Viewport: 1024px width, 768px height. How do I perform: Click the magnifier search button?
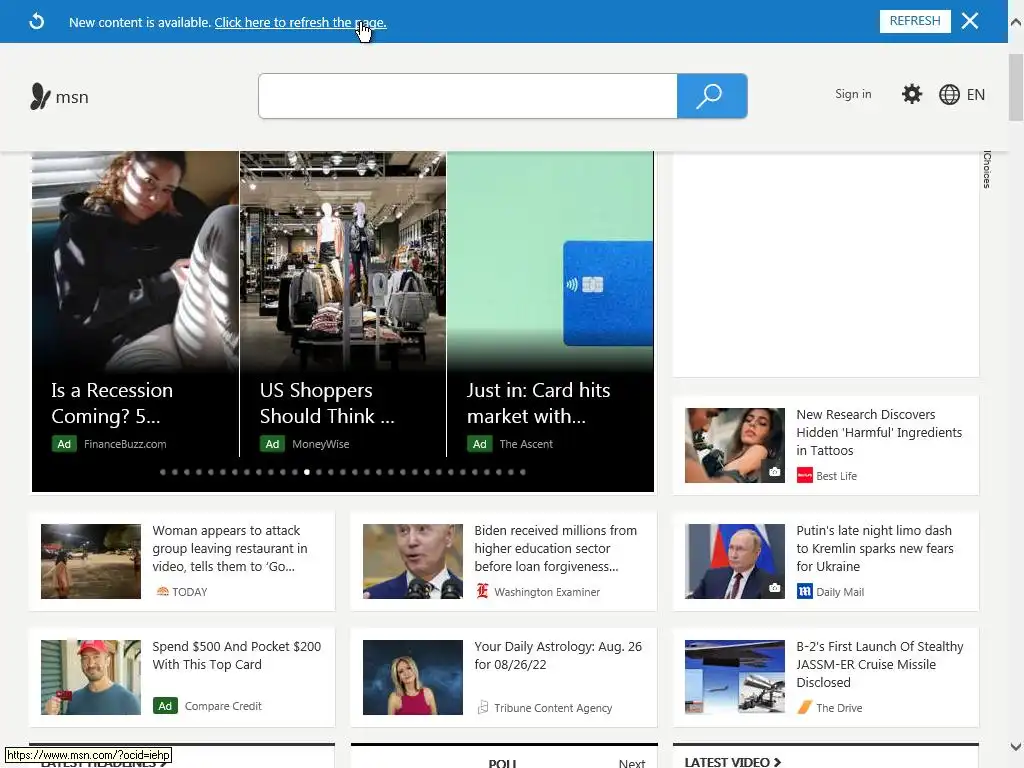point(712,96)
